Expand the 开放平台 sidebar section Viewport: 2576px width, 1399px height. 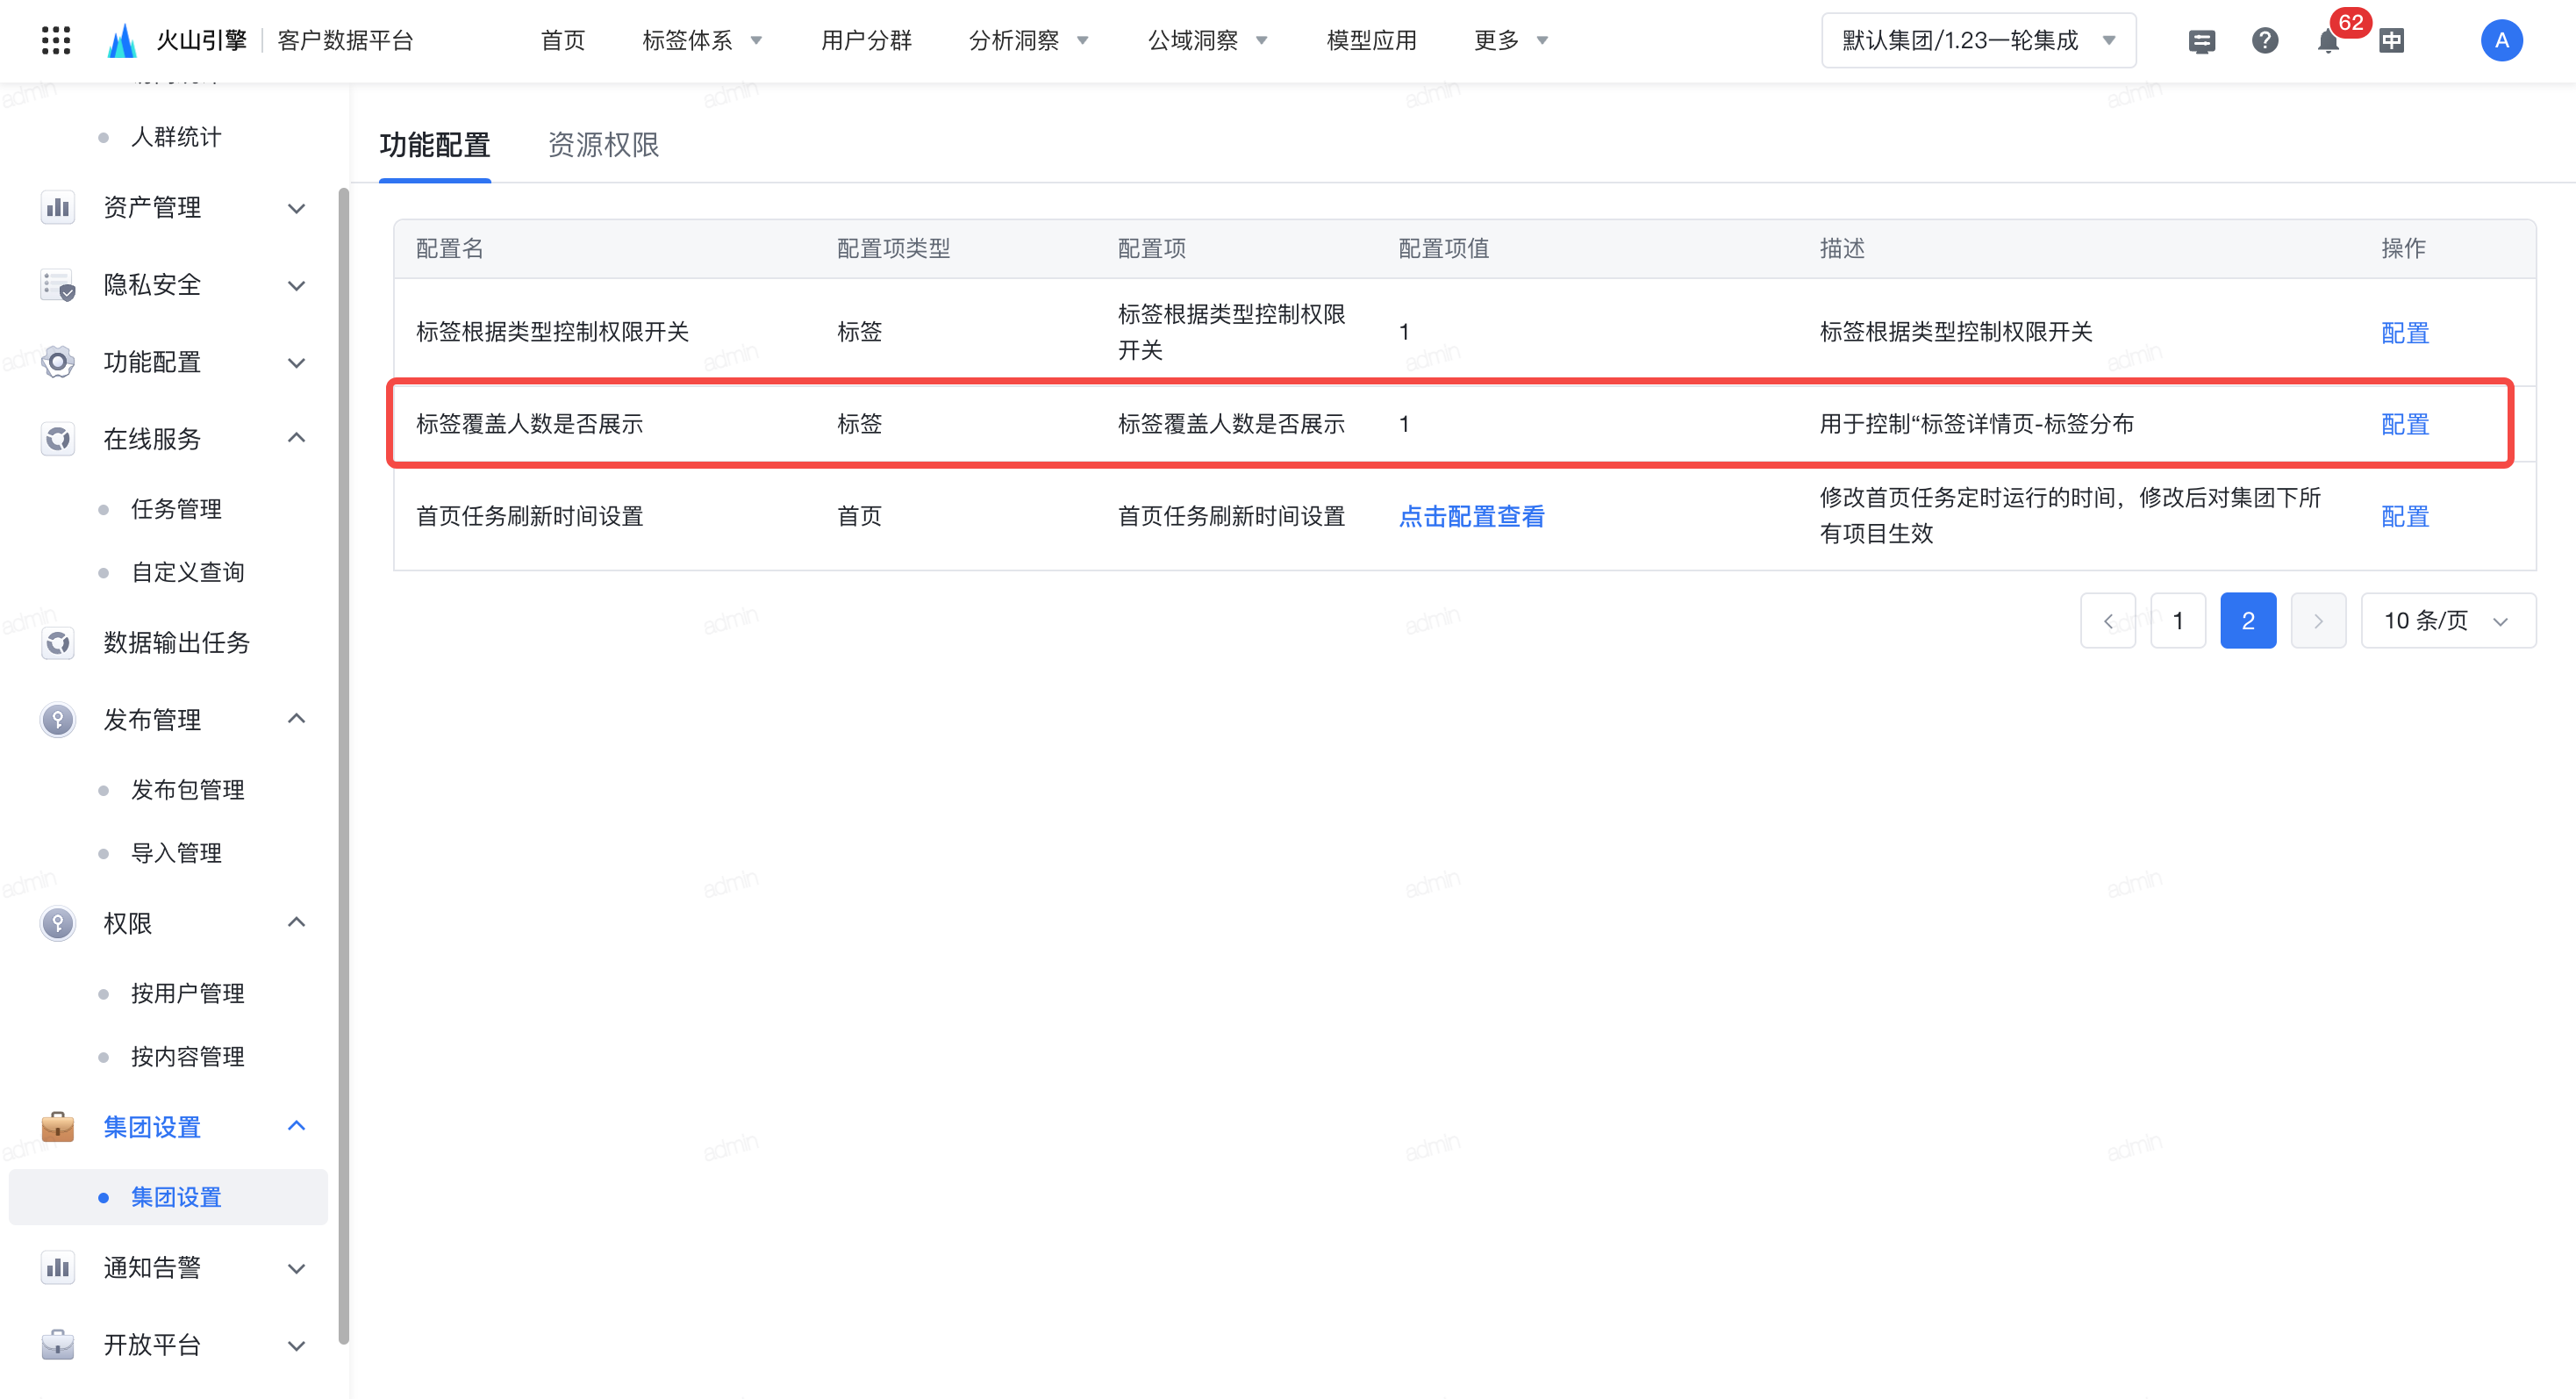point(296,1345)
